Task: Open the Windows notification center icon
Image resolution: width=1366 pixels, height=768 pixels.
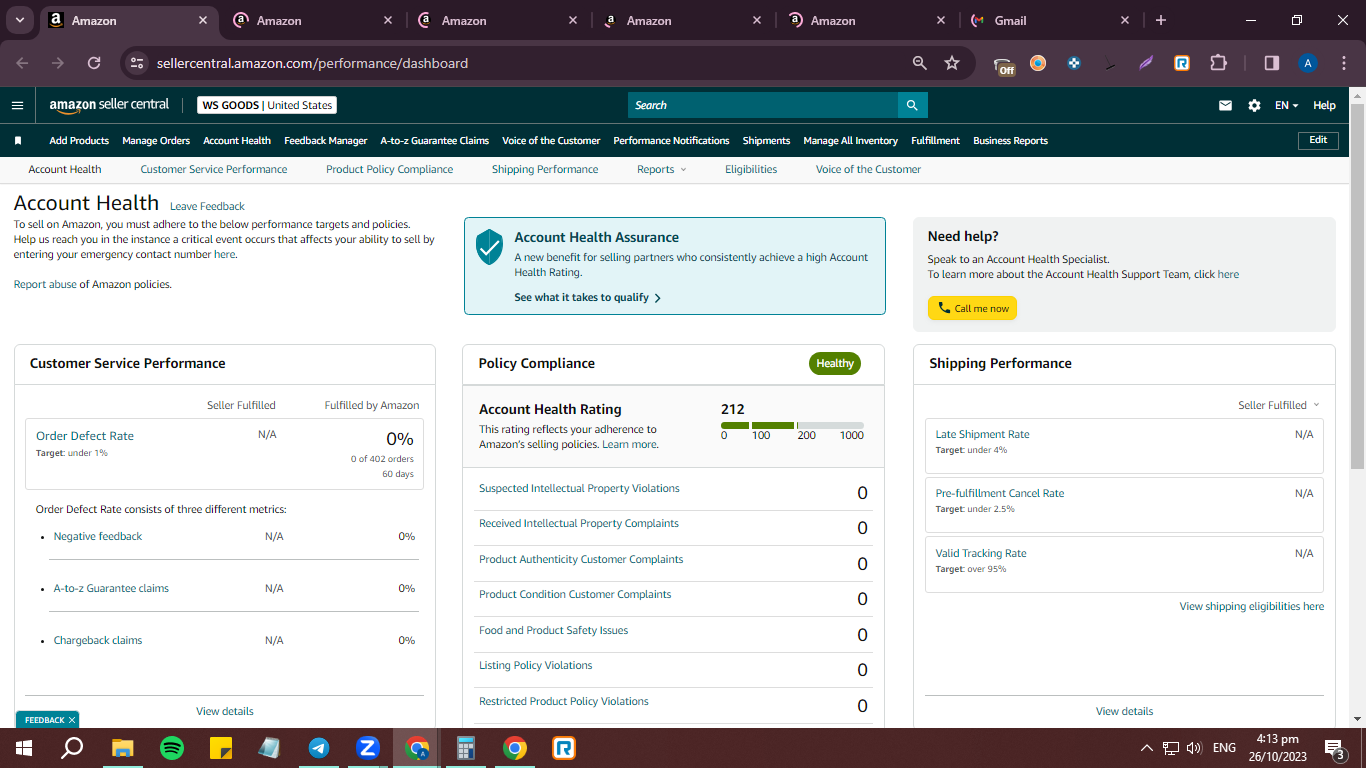Action: coord(1334,748)
